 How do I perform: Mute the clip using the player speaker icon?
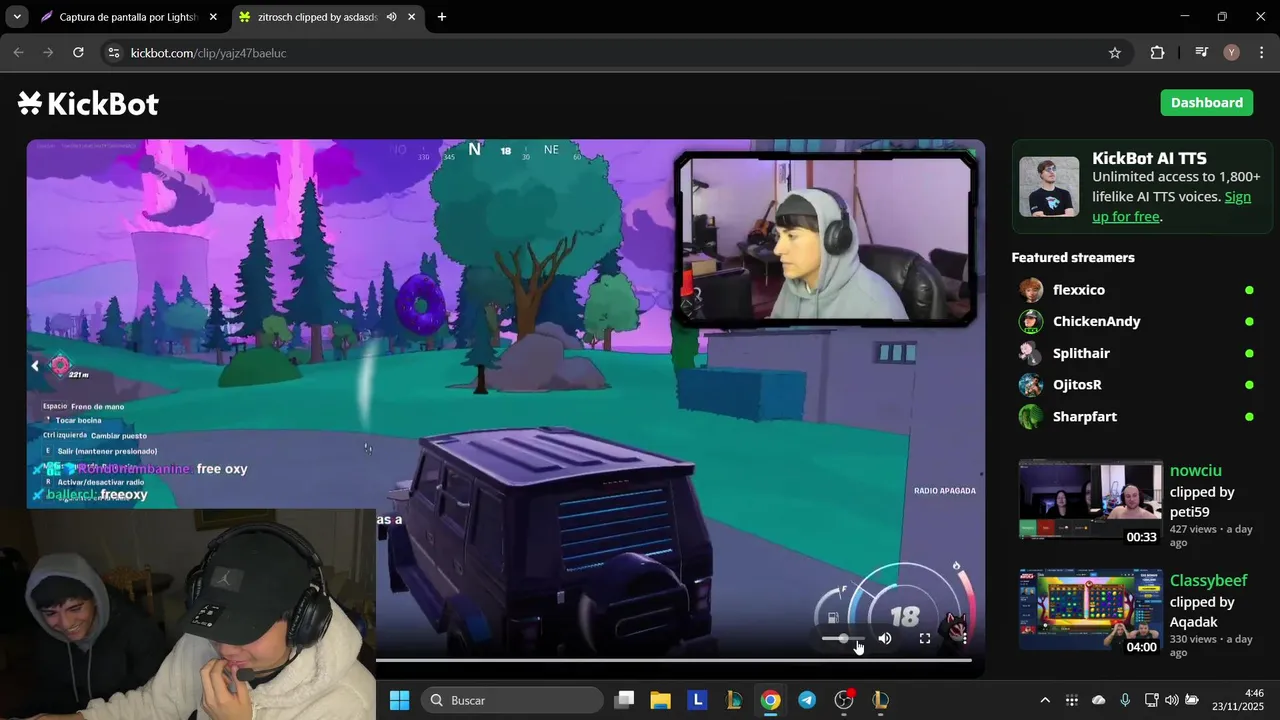[885, 638]
